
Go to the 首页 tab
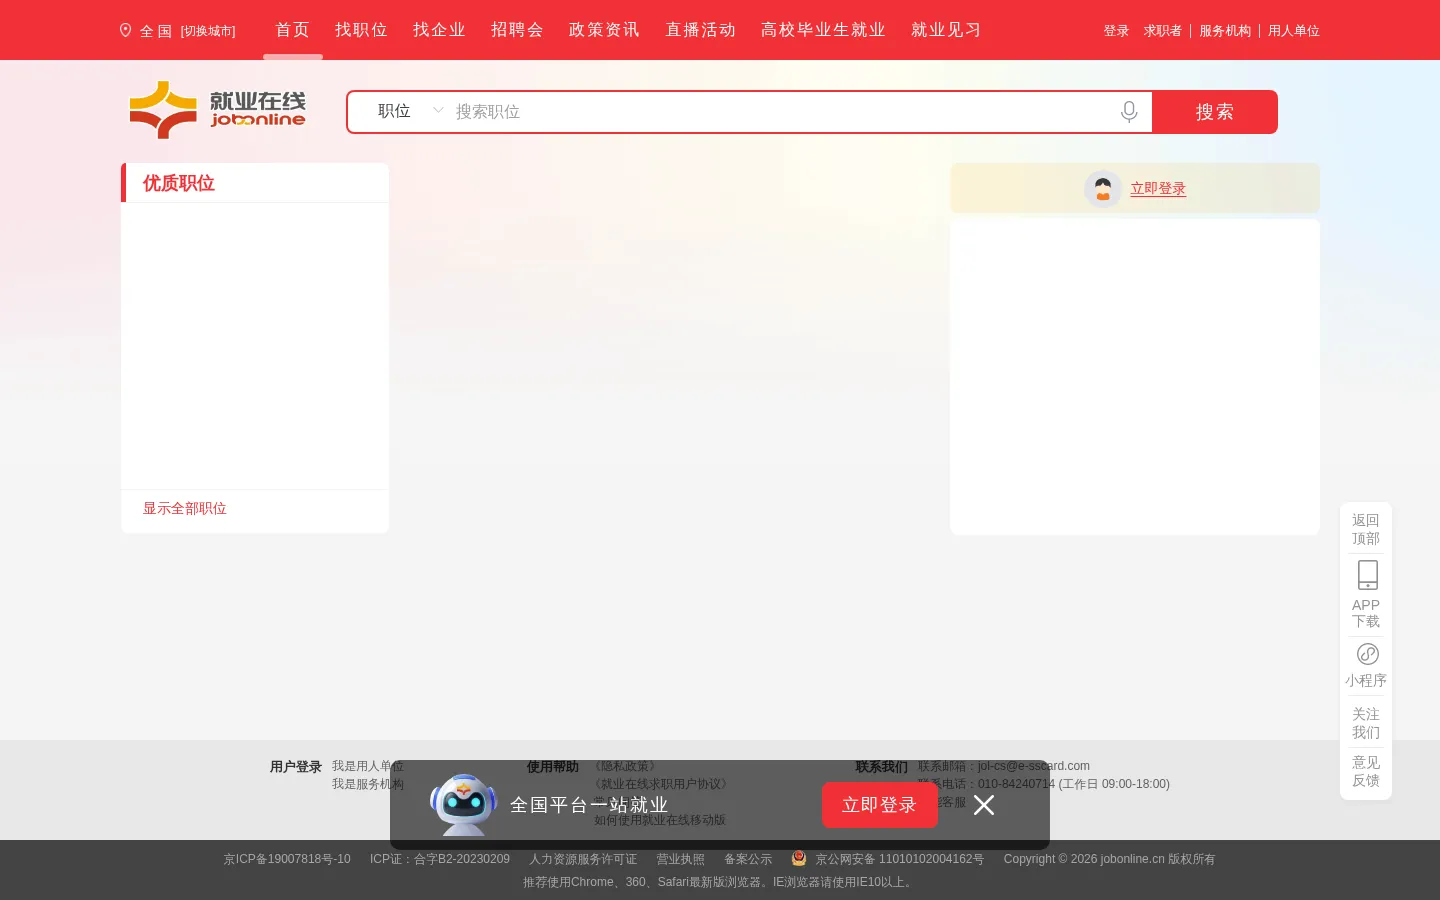293,30
